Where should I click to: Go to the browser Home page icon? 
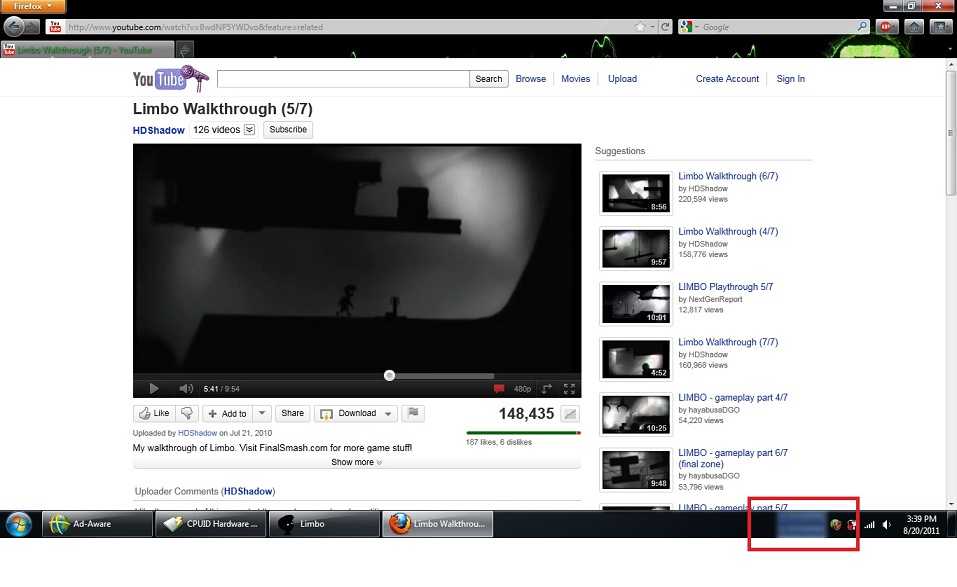pyautogui.click(x=914, y=26)
